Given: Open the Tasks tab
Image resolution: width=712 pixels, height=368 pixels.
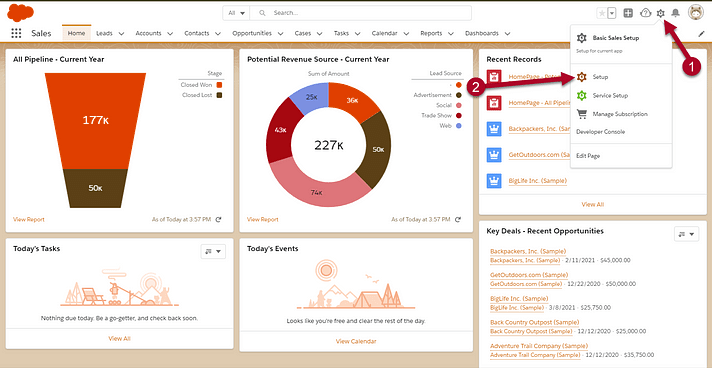Looking at the screenshot, I should 341,33.
